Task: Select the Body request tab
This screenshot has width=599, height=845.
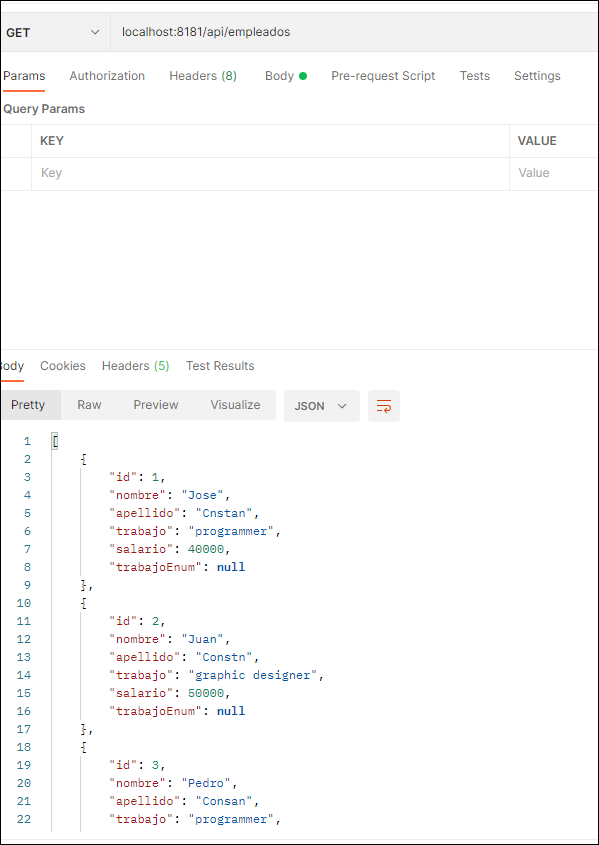Action: (280, 75)
